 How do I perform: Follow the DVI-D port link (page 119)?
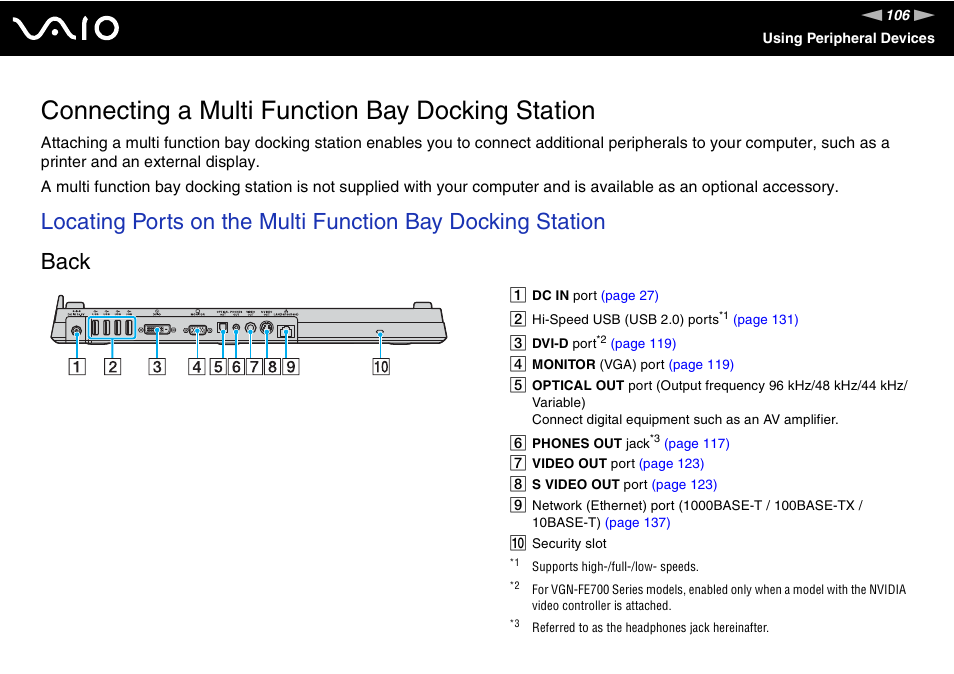tap(643, 344)
